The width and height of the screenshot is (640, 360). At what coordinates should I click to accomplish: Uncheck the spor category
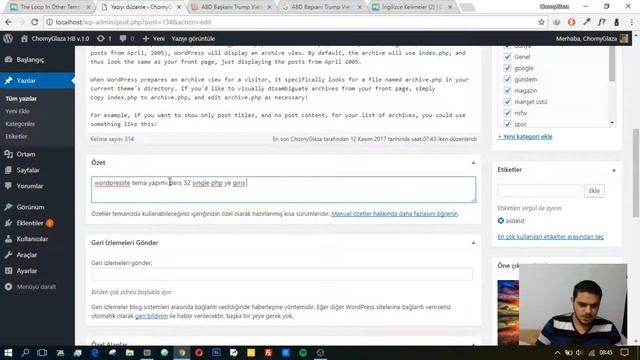[x=507, y=124]
